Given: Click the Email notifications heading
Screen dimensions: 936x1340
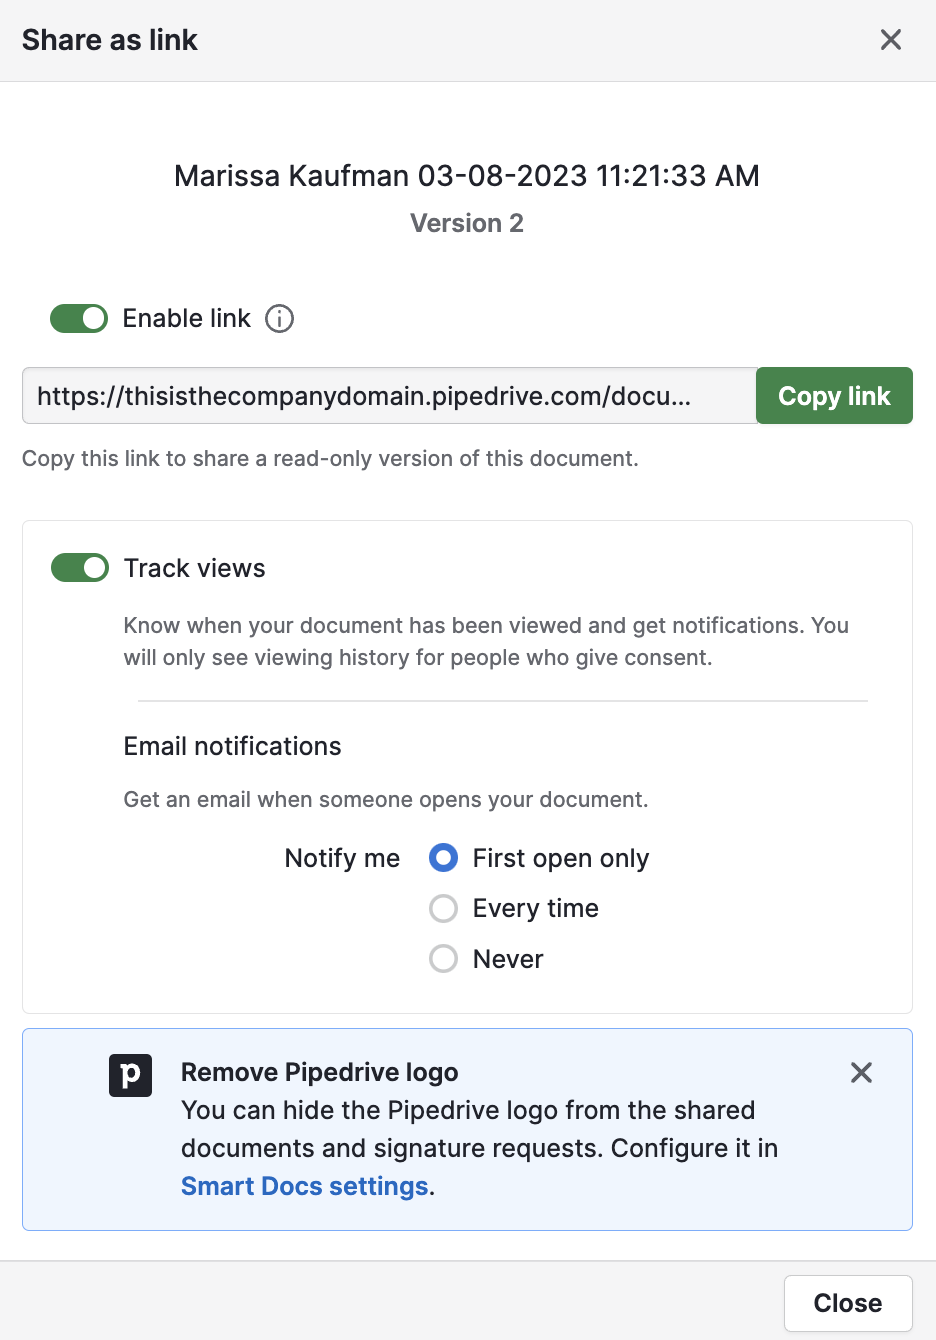Looking at the screenshot, I should (232, 746).
